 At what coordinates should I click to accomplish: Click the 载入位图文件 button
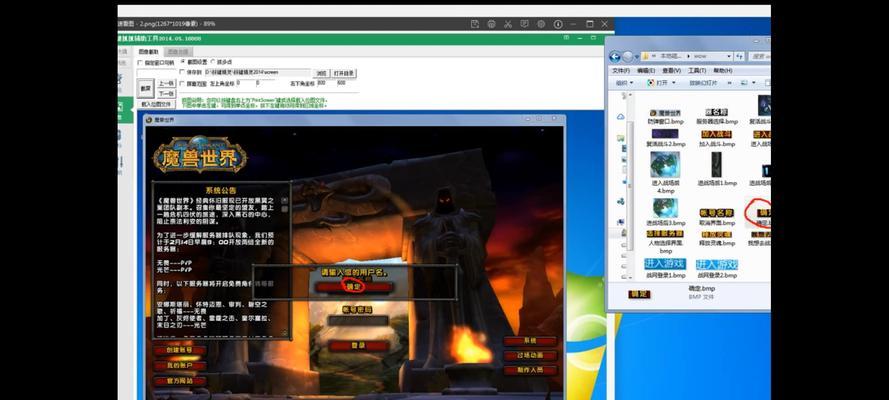(x=156, y=104)
